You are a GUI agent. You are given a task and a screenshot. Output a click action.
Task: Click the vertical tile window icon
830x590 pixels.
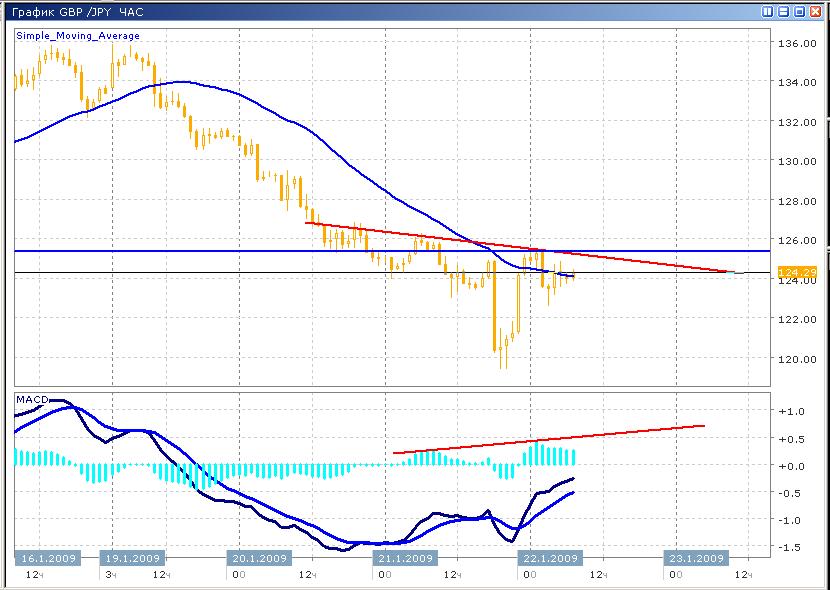[768, 12]
